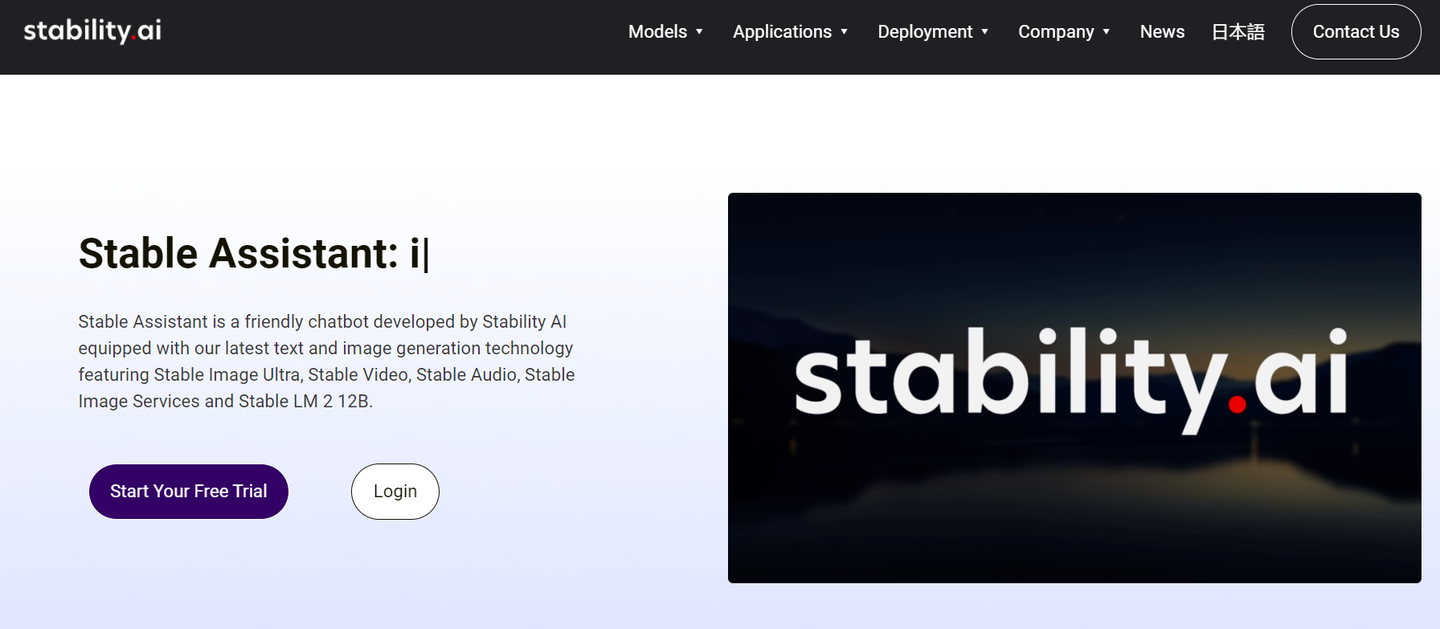Play the stability.ai video thumbnail
Screen dimensions: 1440x629
pyautogui.click(x=1074, y=388)
